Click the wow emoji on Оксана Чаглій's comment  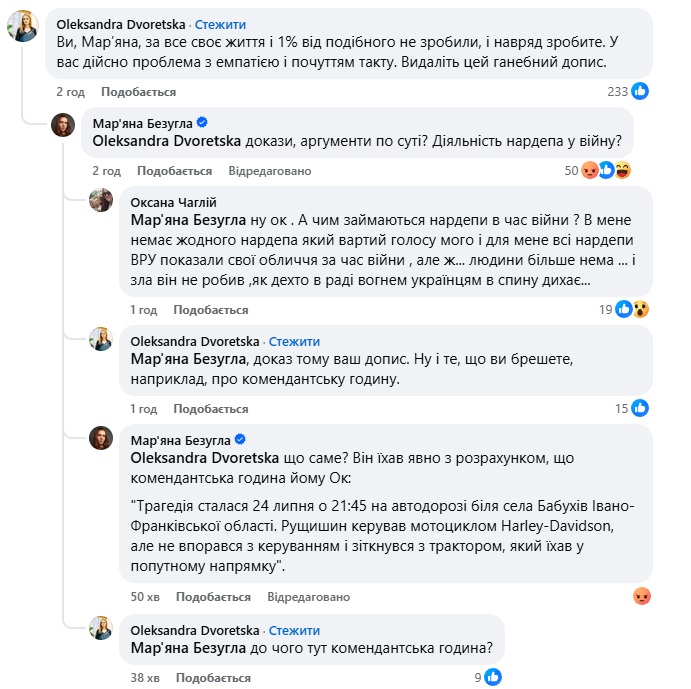click(x=640, y=309)
